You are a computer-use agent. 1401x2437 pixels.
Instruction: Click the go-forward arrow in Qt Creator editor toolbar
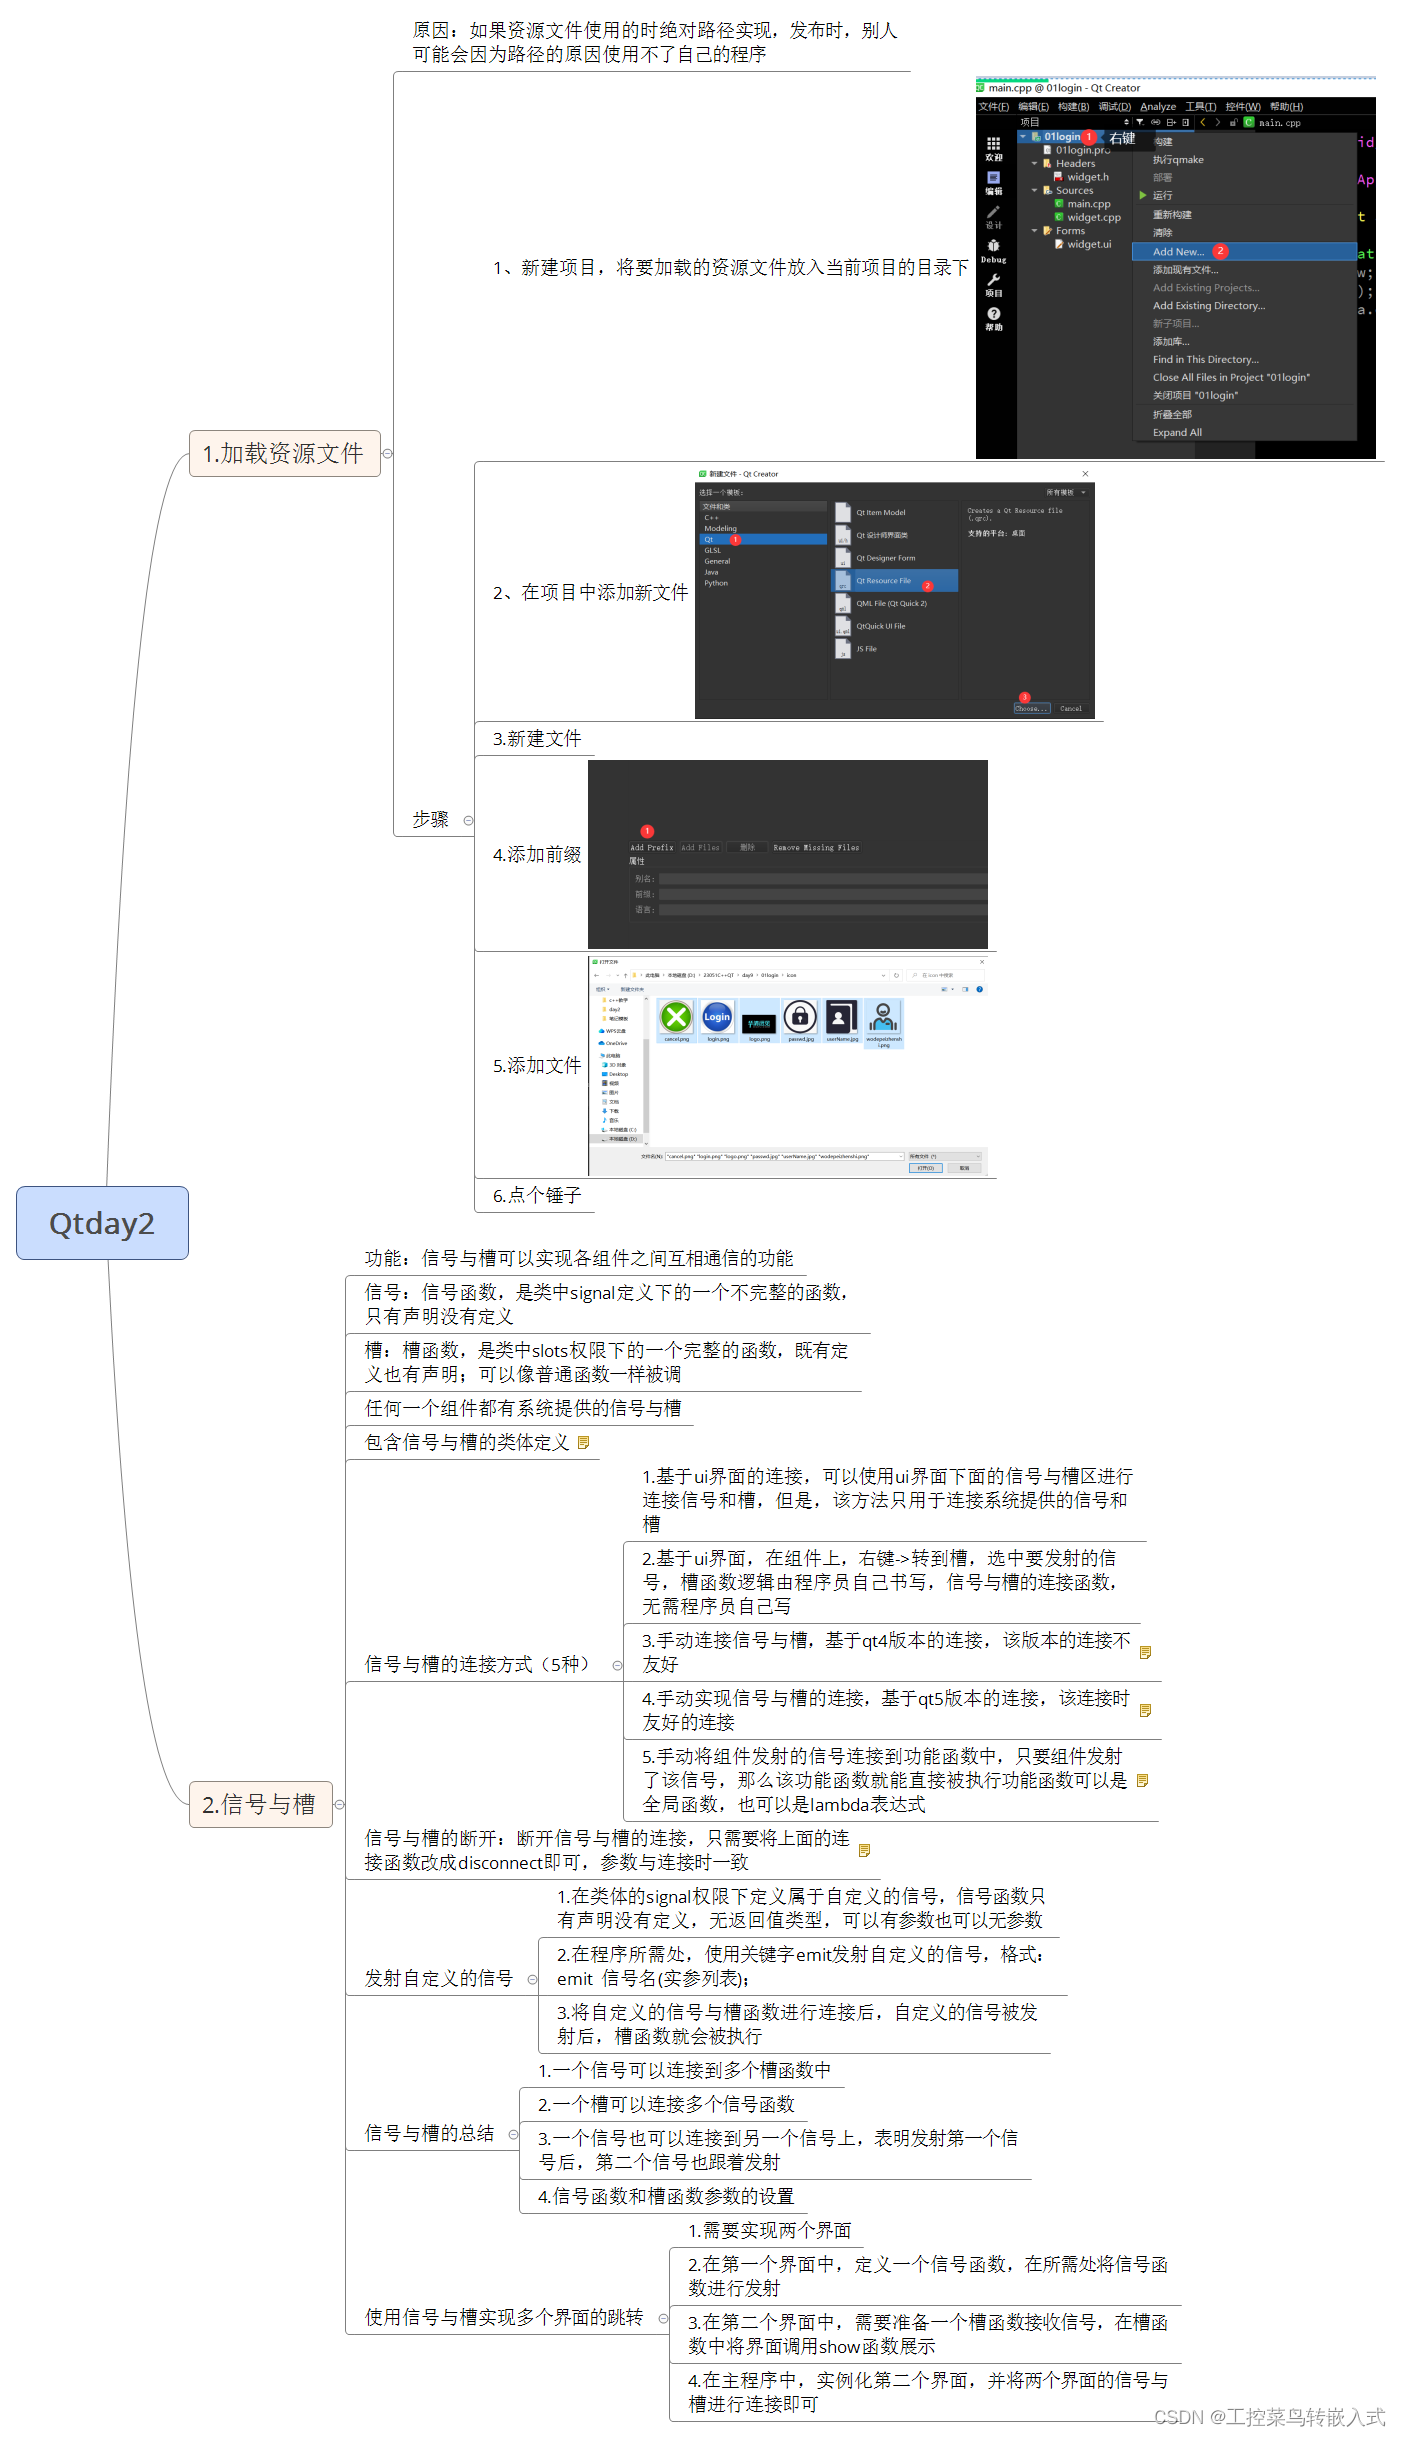[x=1217, y=122]
